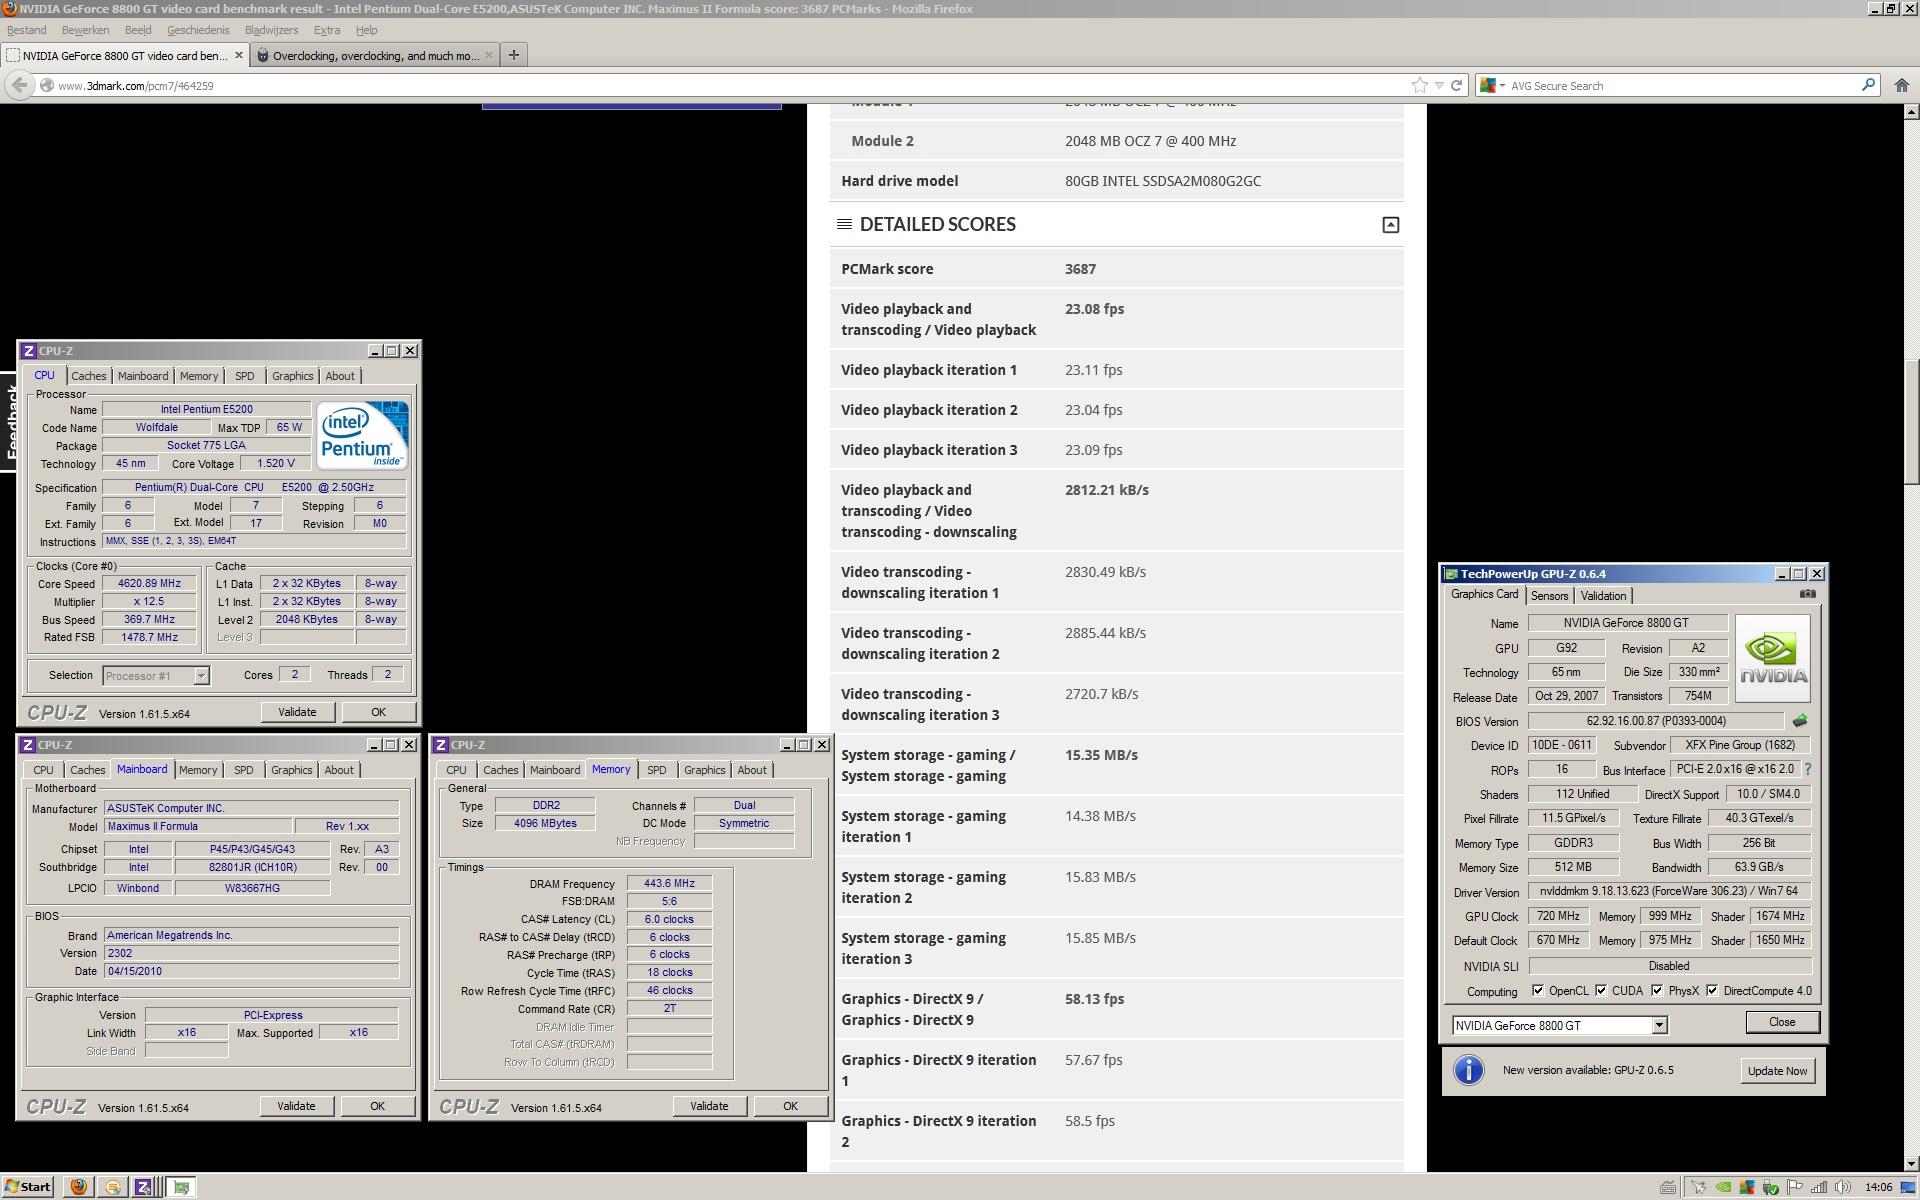The height and width of the screenshot is (1200, 1920).
Task: Click the AVG Secure Search field
Action: pos(1680,85)
